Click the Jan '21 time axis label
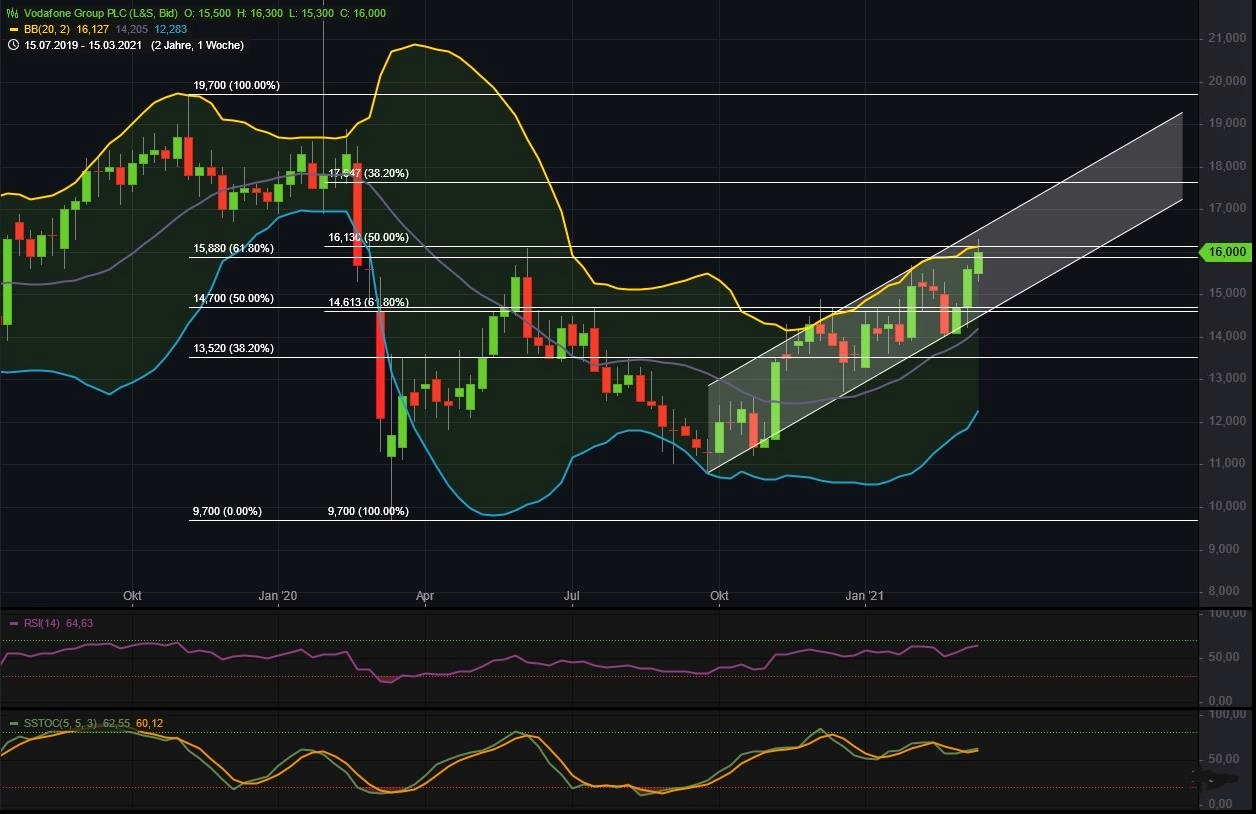This screenshot has height=814, width=1256. click(x=864, y=596)
